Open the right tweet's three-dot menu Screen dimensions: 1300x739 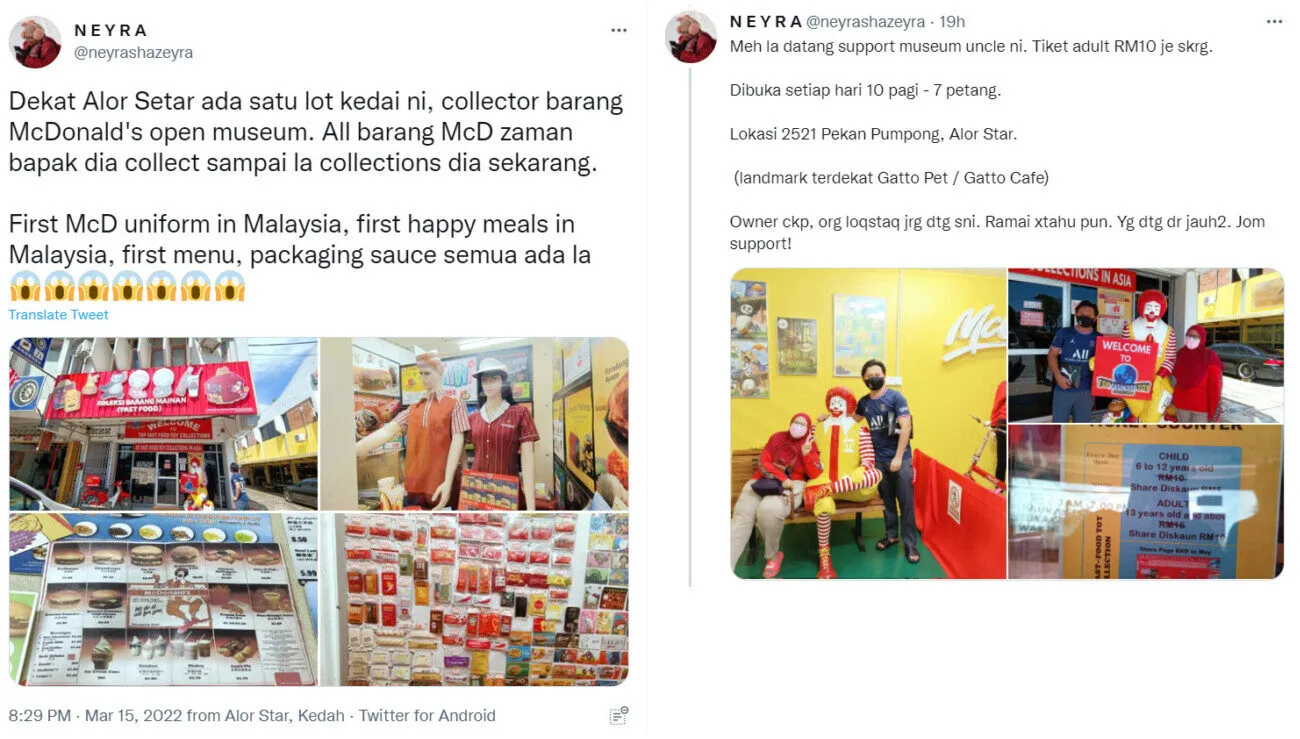(x=1274, y=21)
